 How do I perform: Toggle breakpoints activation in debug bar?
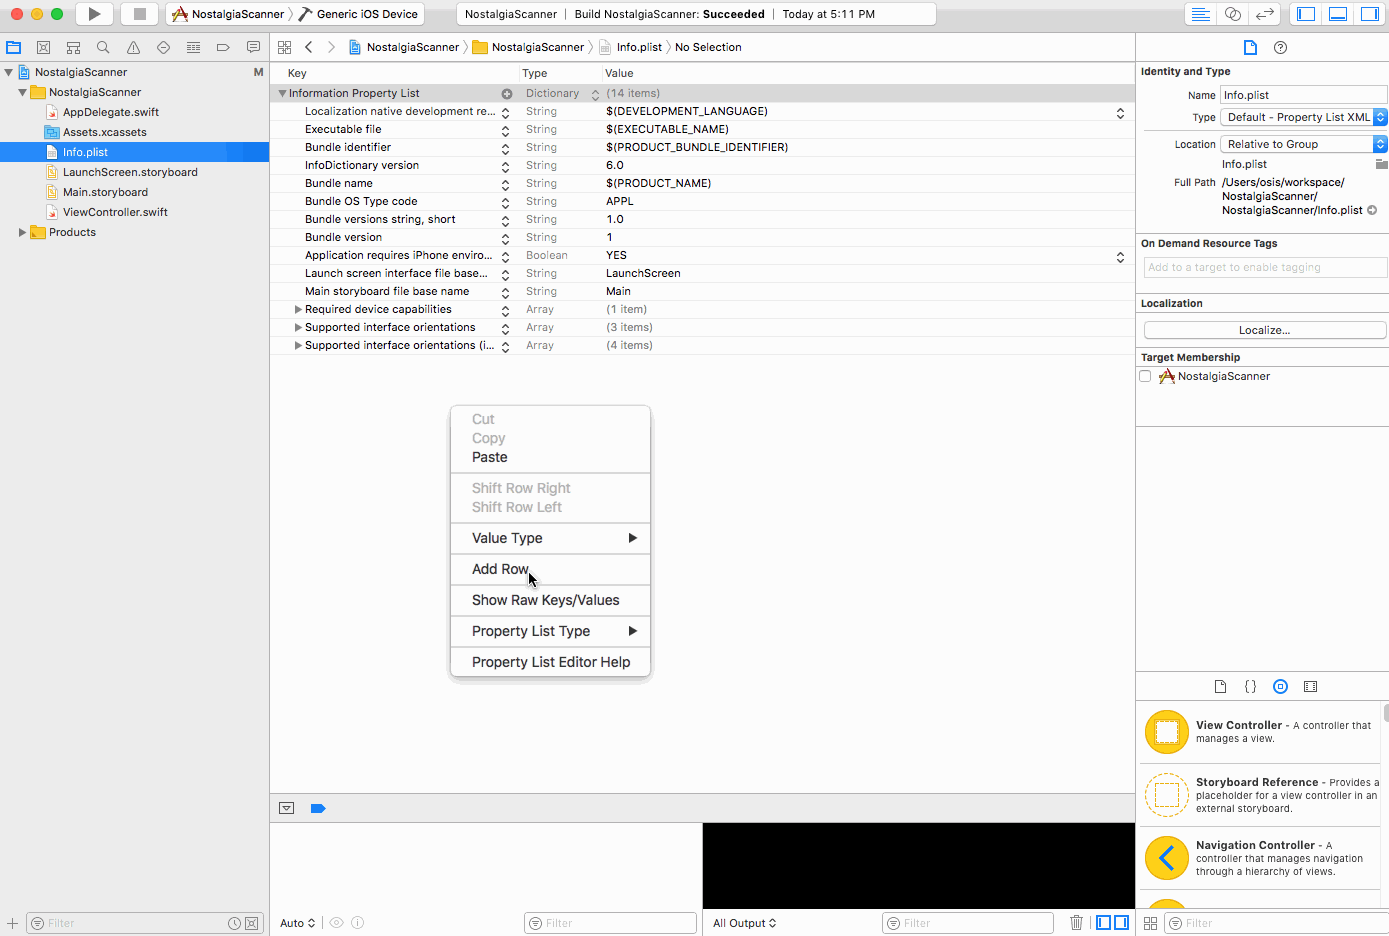click(x=318, y=808)
